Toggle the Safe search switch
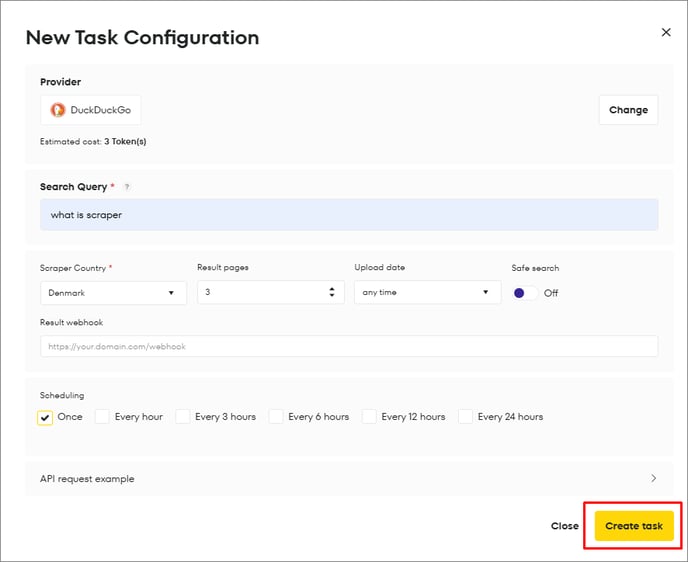Viewport: 688px width, 562px height. click(x=525, y=293)
